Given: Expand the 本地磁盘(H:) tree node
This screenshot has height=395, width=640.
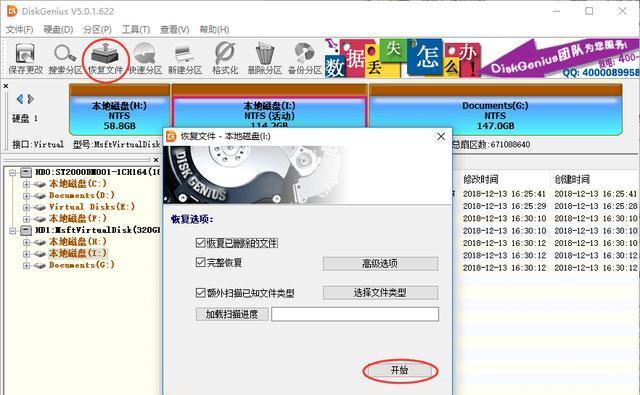Looking at the screenshot, I should (x=26, y=242).
